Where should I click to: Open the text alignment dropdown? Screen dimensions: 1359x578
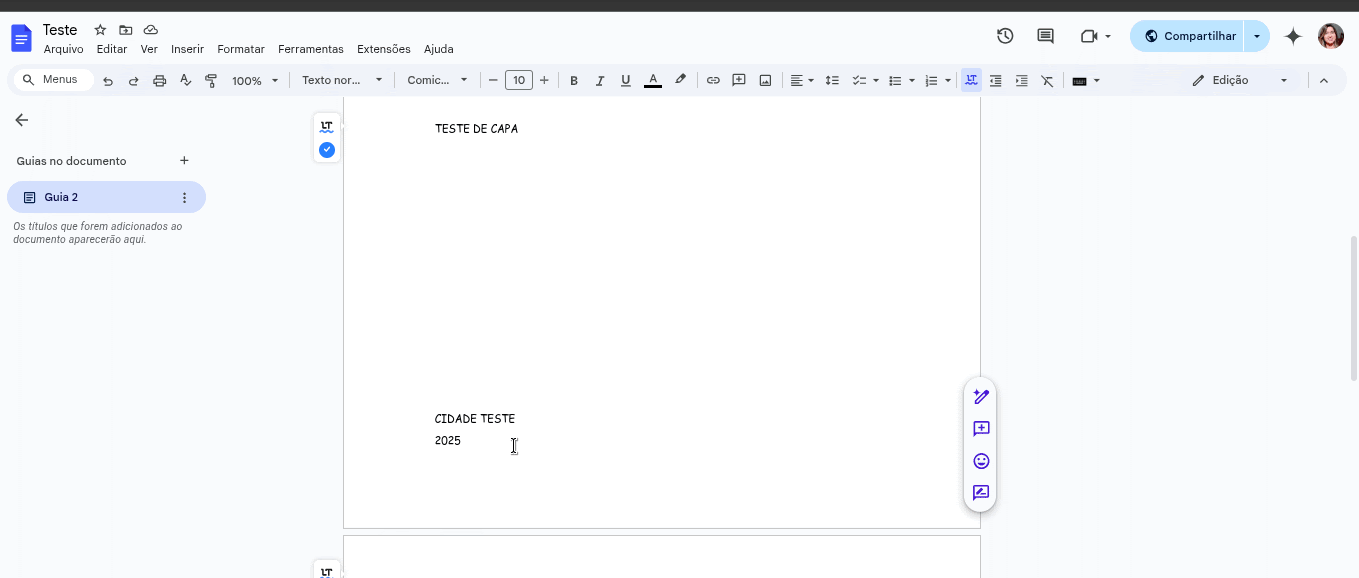click(x=801, y=80)
